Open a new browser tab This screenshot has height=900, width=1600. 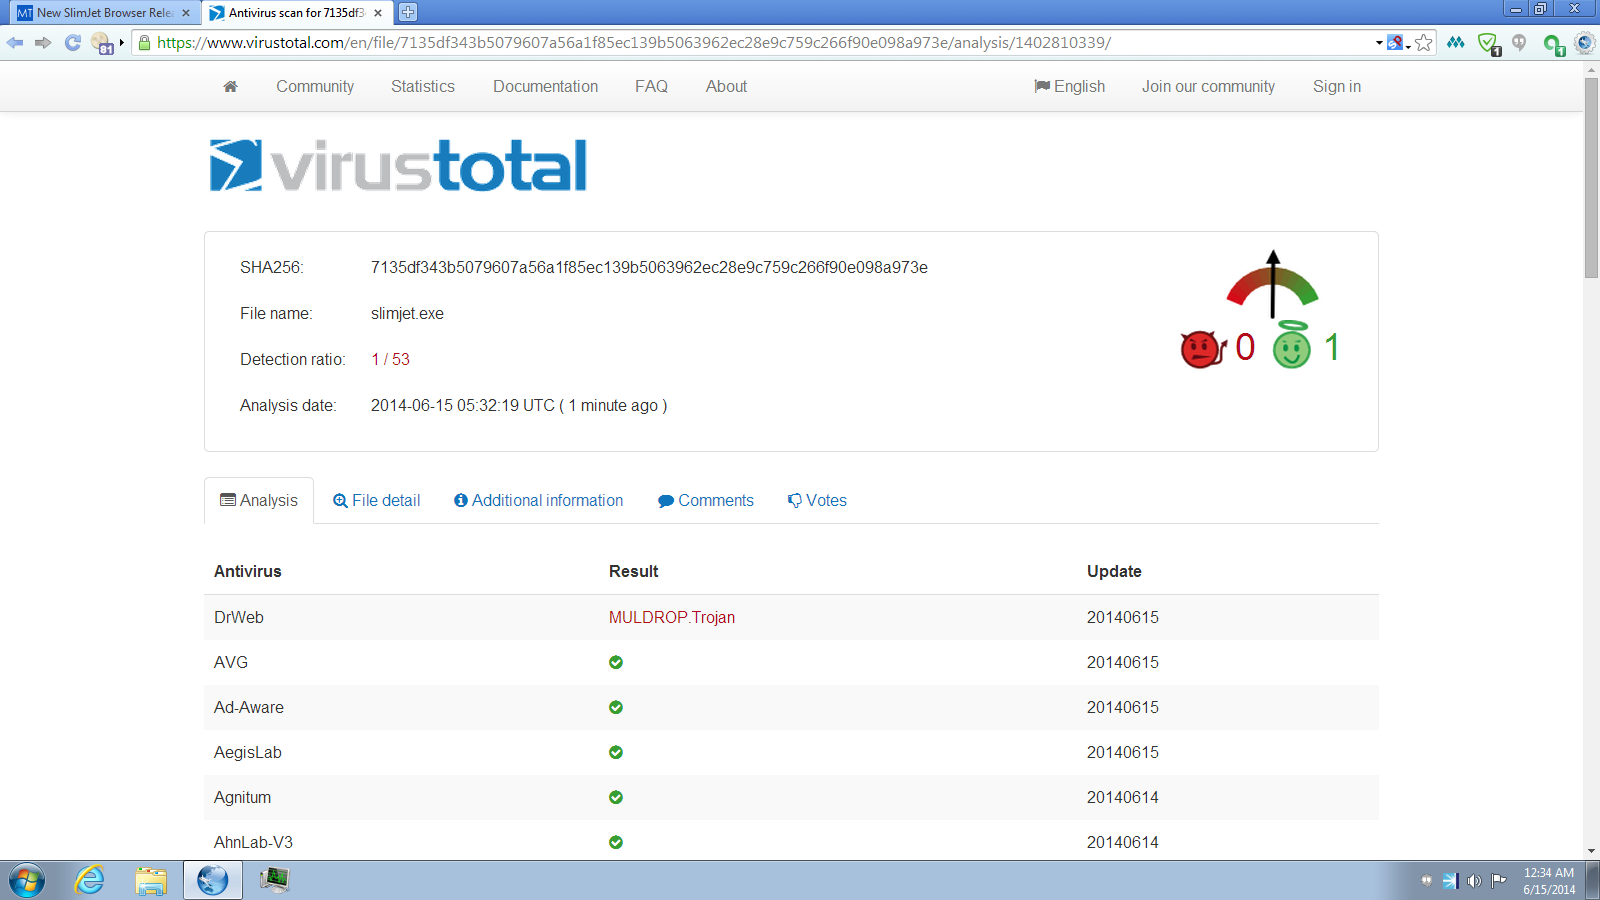(407, 12)
